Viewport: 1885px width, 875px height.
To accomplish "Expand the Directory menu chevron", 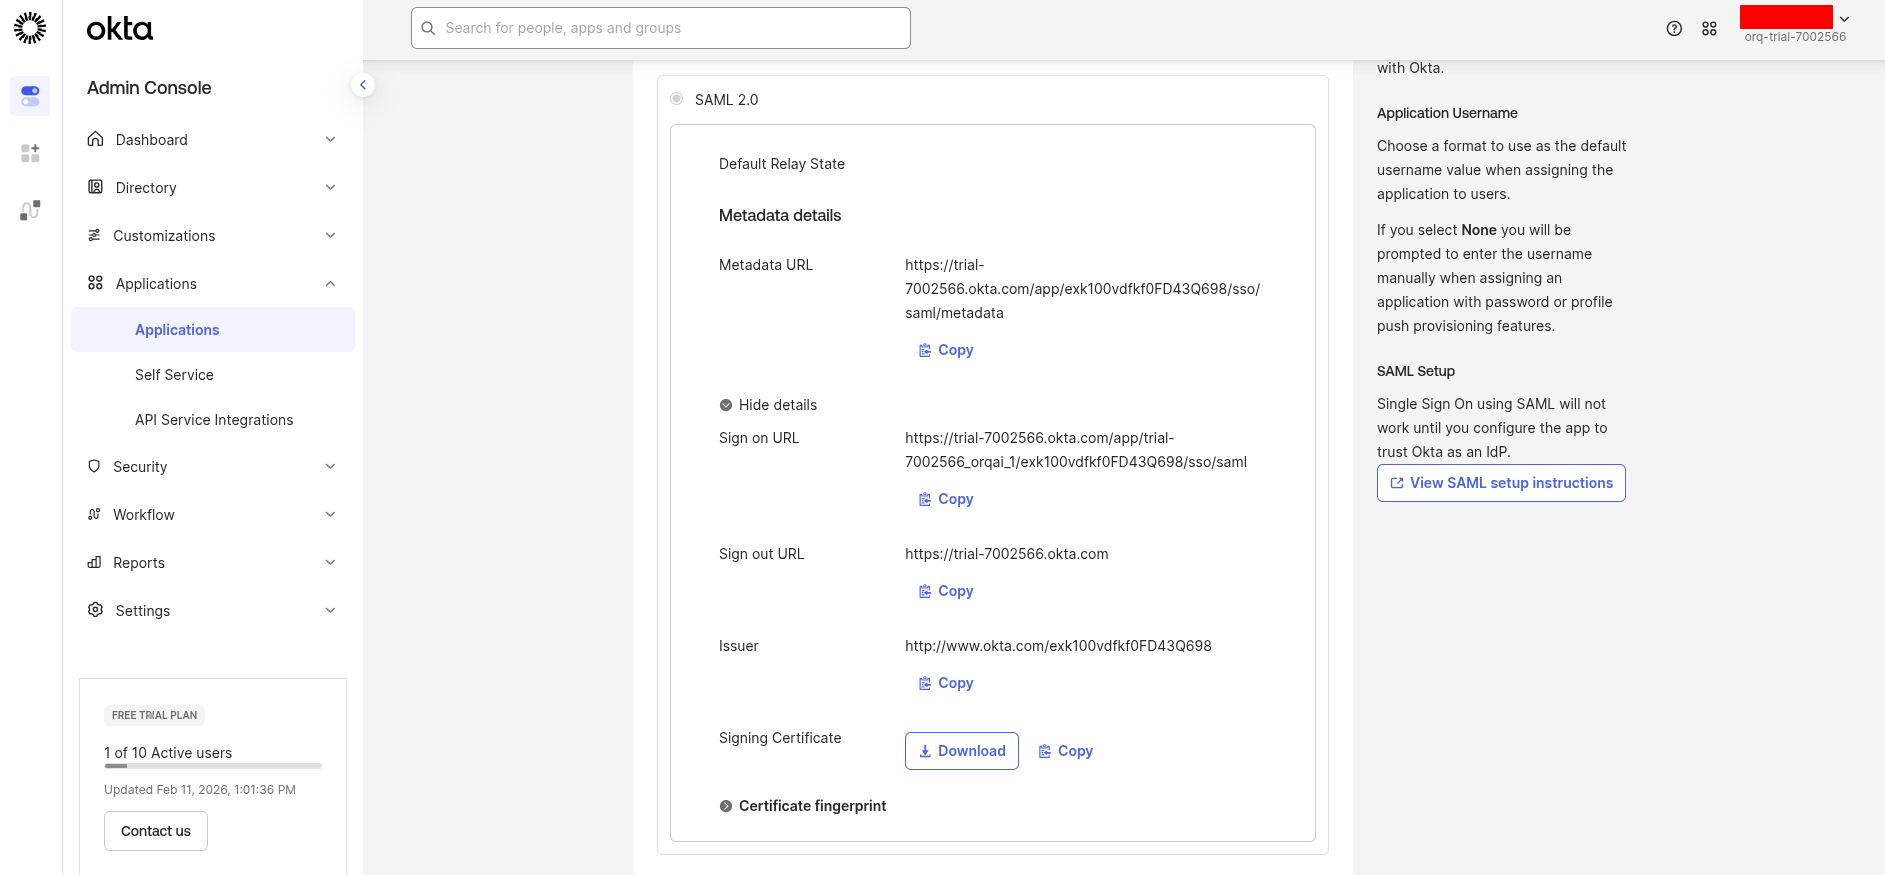I will (x=330, y=187).
